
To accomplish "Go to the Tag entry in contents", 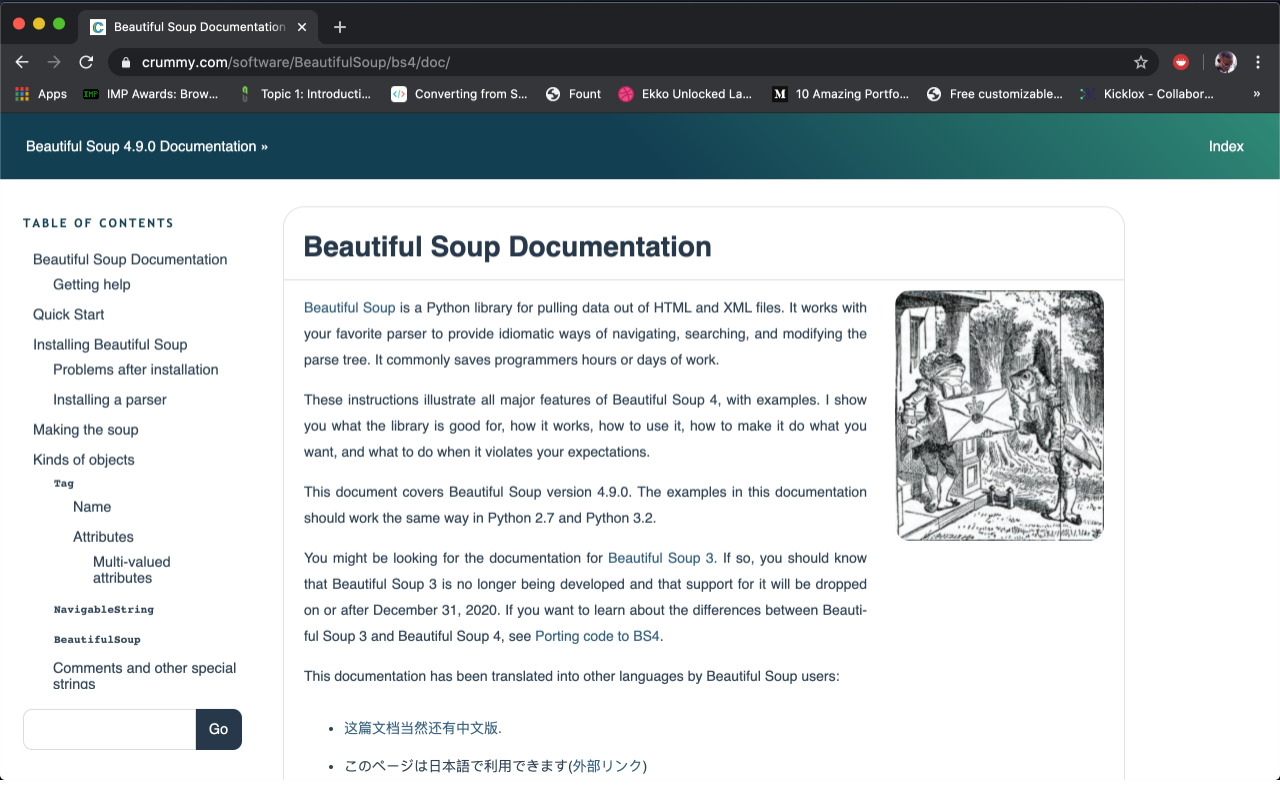I will click(x=64, y=483).
